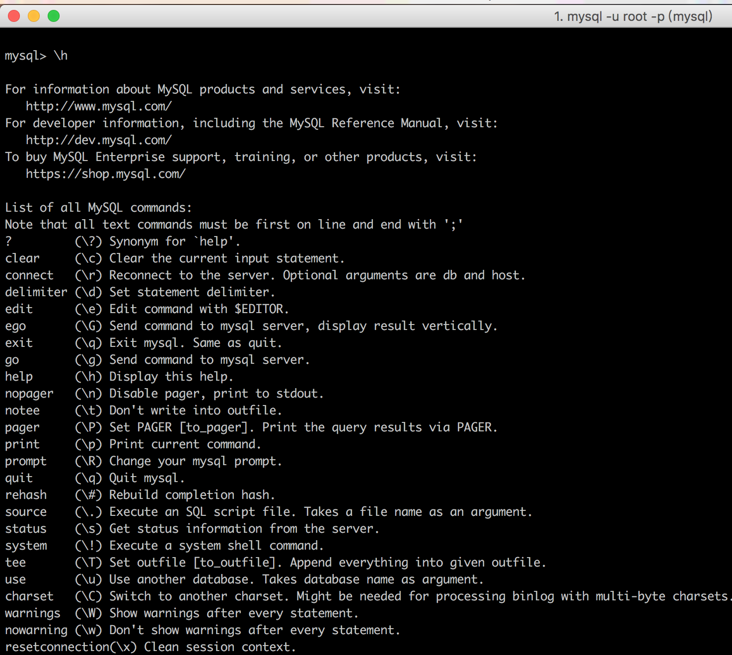Viewport: 732px width, 655px height.
Task: Click the window title 'mysql -u root -p (mysql)'
Action: pyautogui.click(x=633, y=17)
